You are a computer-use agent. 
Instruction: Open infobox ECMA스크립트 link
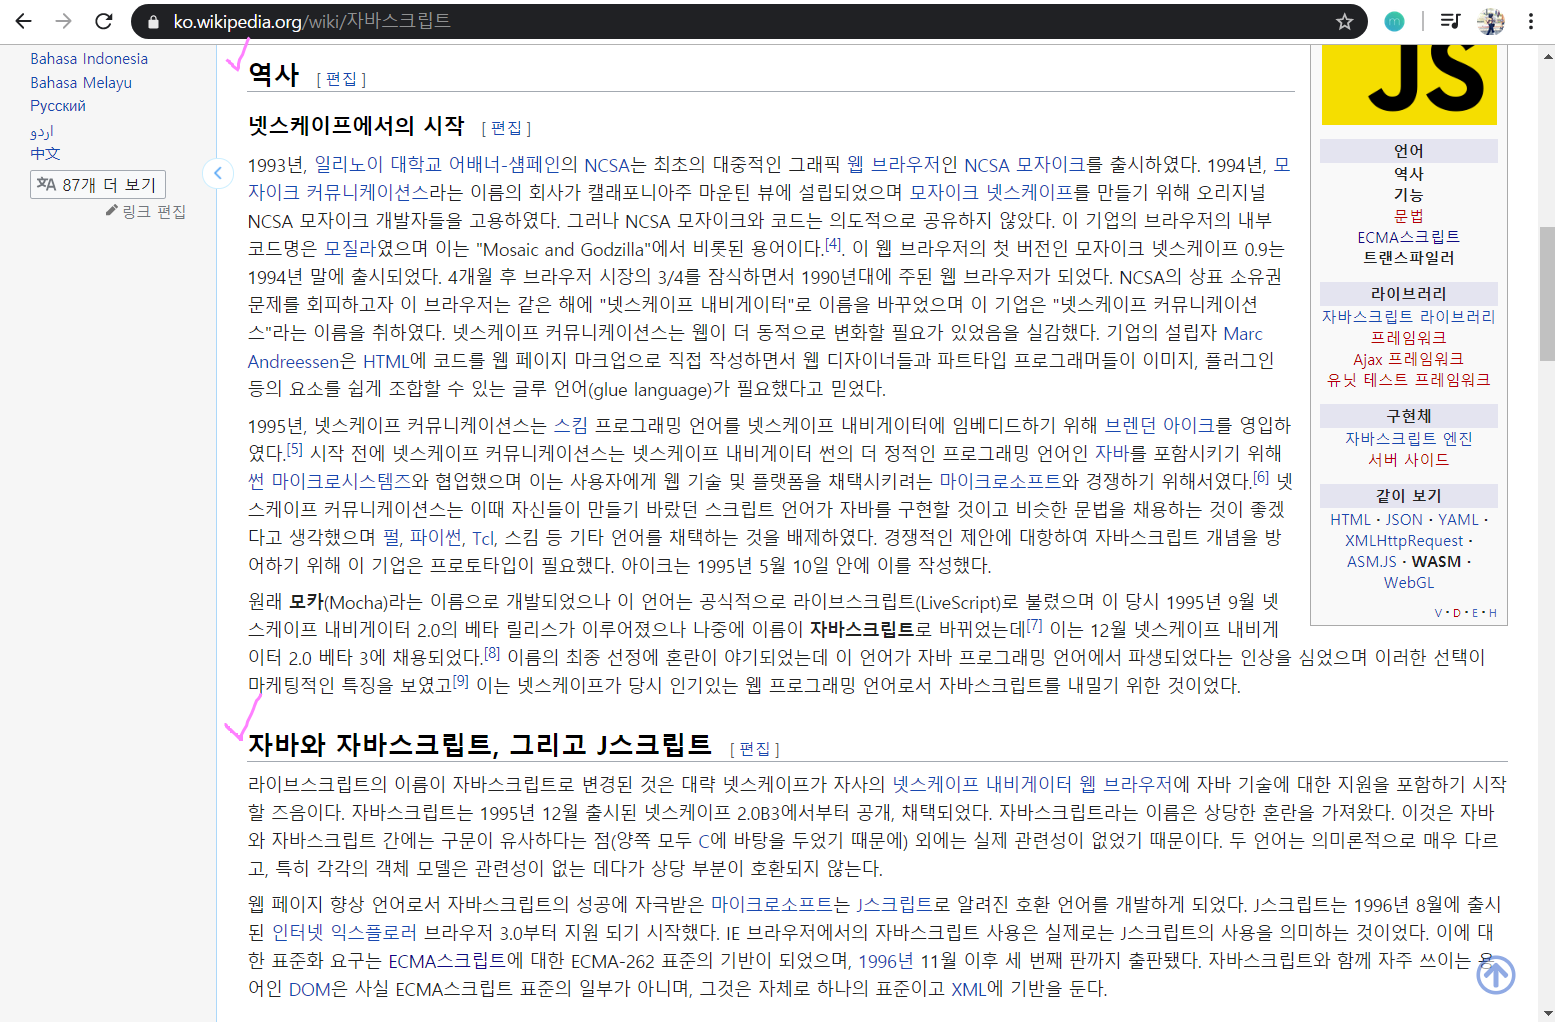pyautogui.click(x=1408, y=237)
